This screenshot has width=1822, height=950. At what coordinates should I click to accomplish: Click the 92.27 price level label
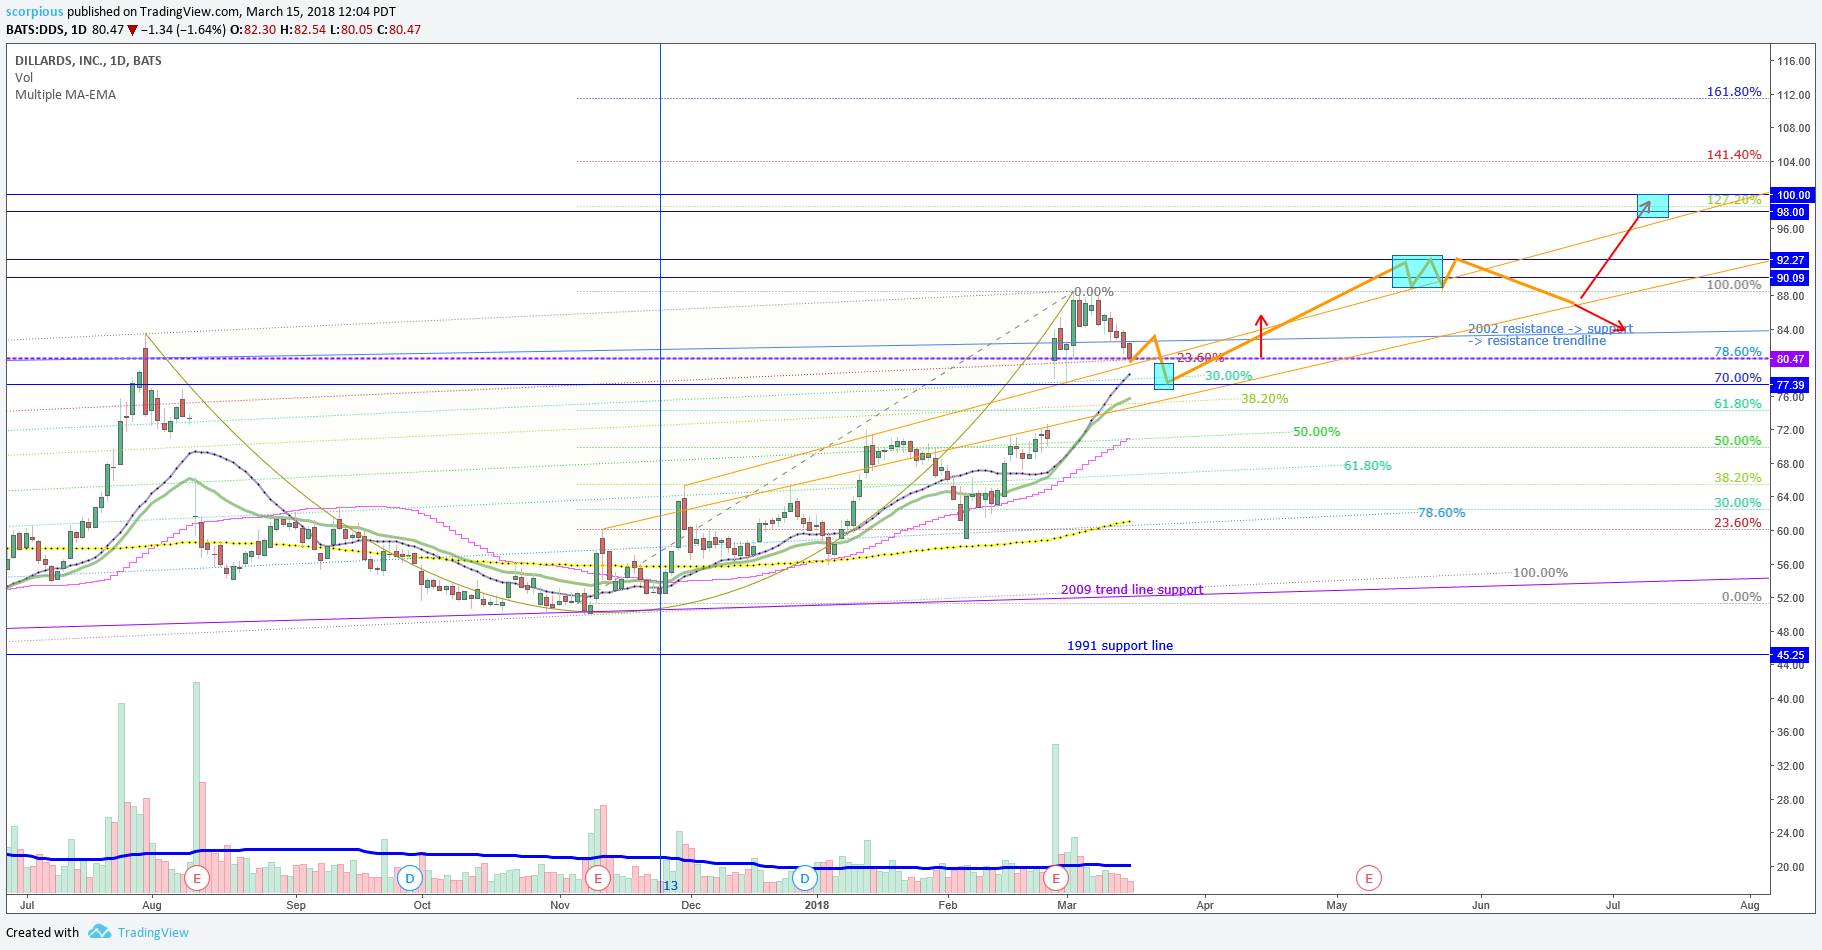click(1790, 260)
